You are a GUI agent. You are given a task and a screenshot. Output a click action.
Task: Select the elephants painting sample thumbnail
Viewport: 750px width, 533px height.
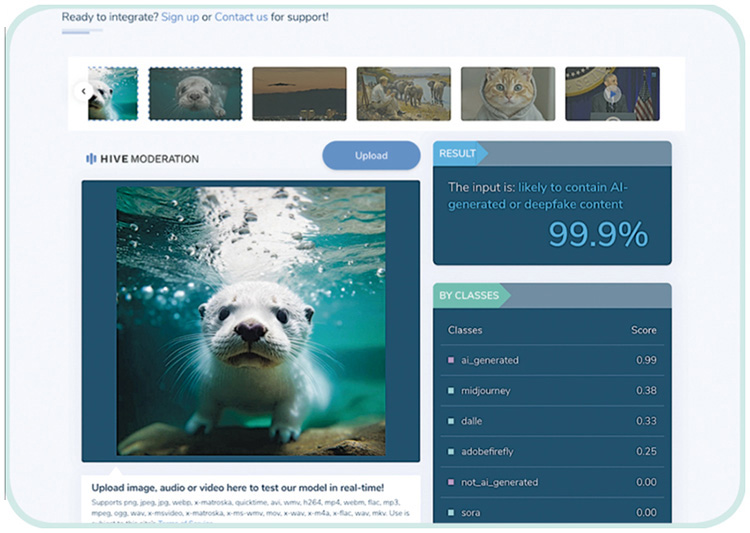403,94
